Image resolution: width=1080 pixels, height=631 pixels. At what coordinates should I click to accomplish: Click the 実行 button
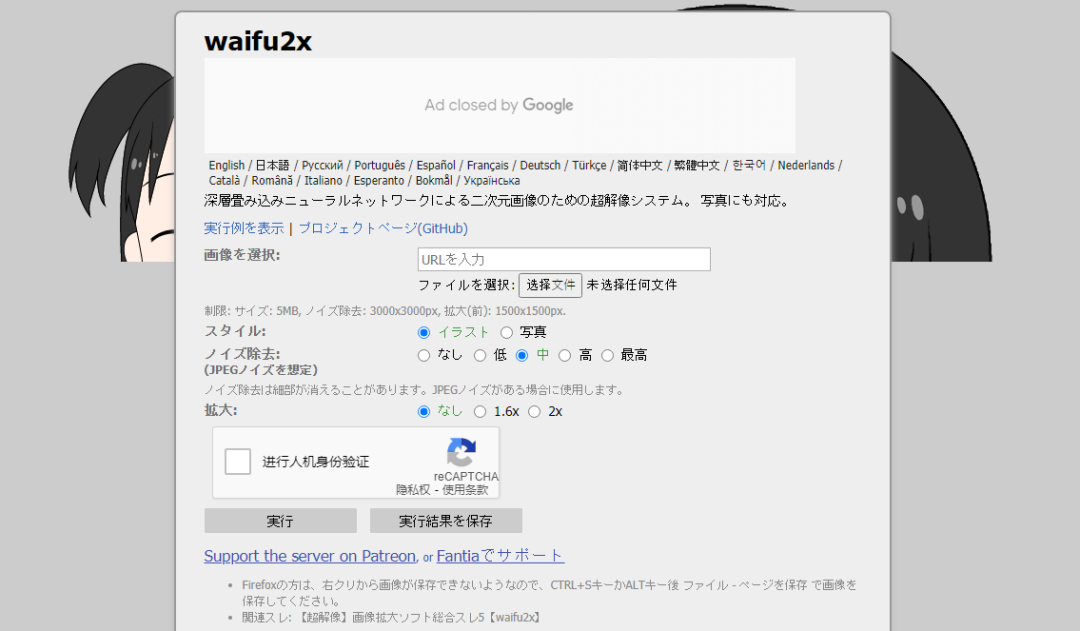(280, 521)
